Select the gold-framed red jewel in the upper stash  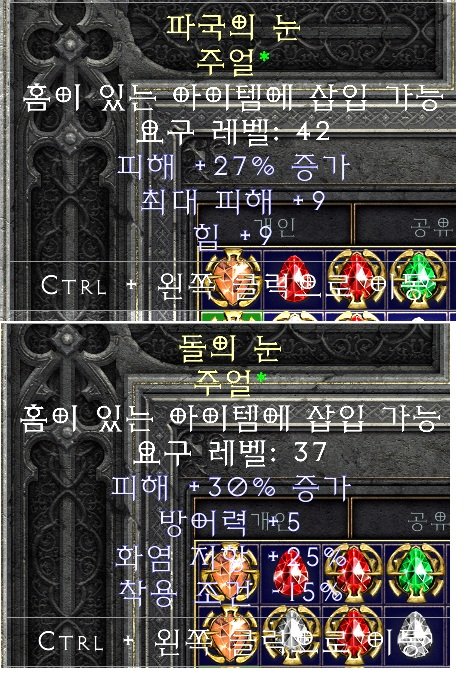[x=355, y=278]
